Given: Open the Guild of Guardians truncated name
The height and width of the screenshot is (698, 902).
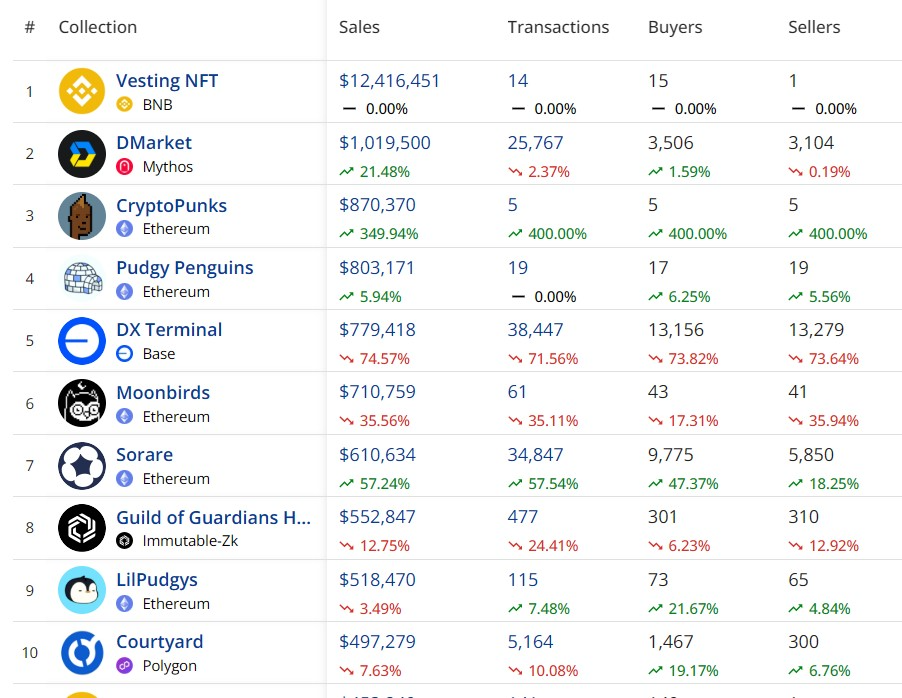Looking at the screenshot, I should point(213,516).
